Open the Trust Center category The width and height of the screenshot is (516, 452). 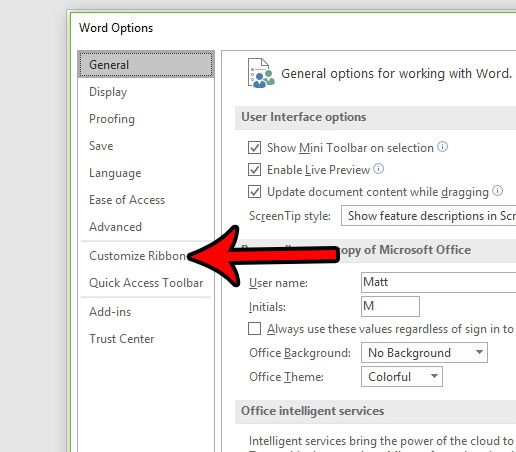[x=122, y=339]
